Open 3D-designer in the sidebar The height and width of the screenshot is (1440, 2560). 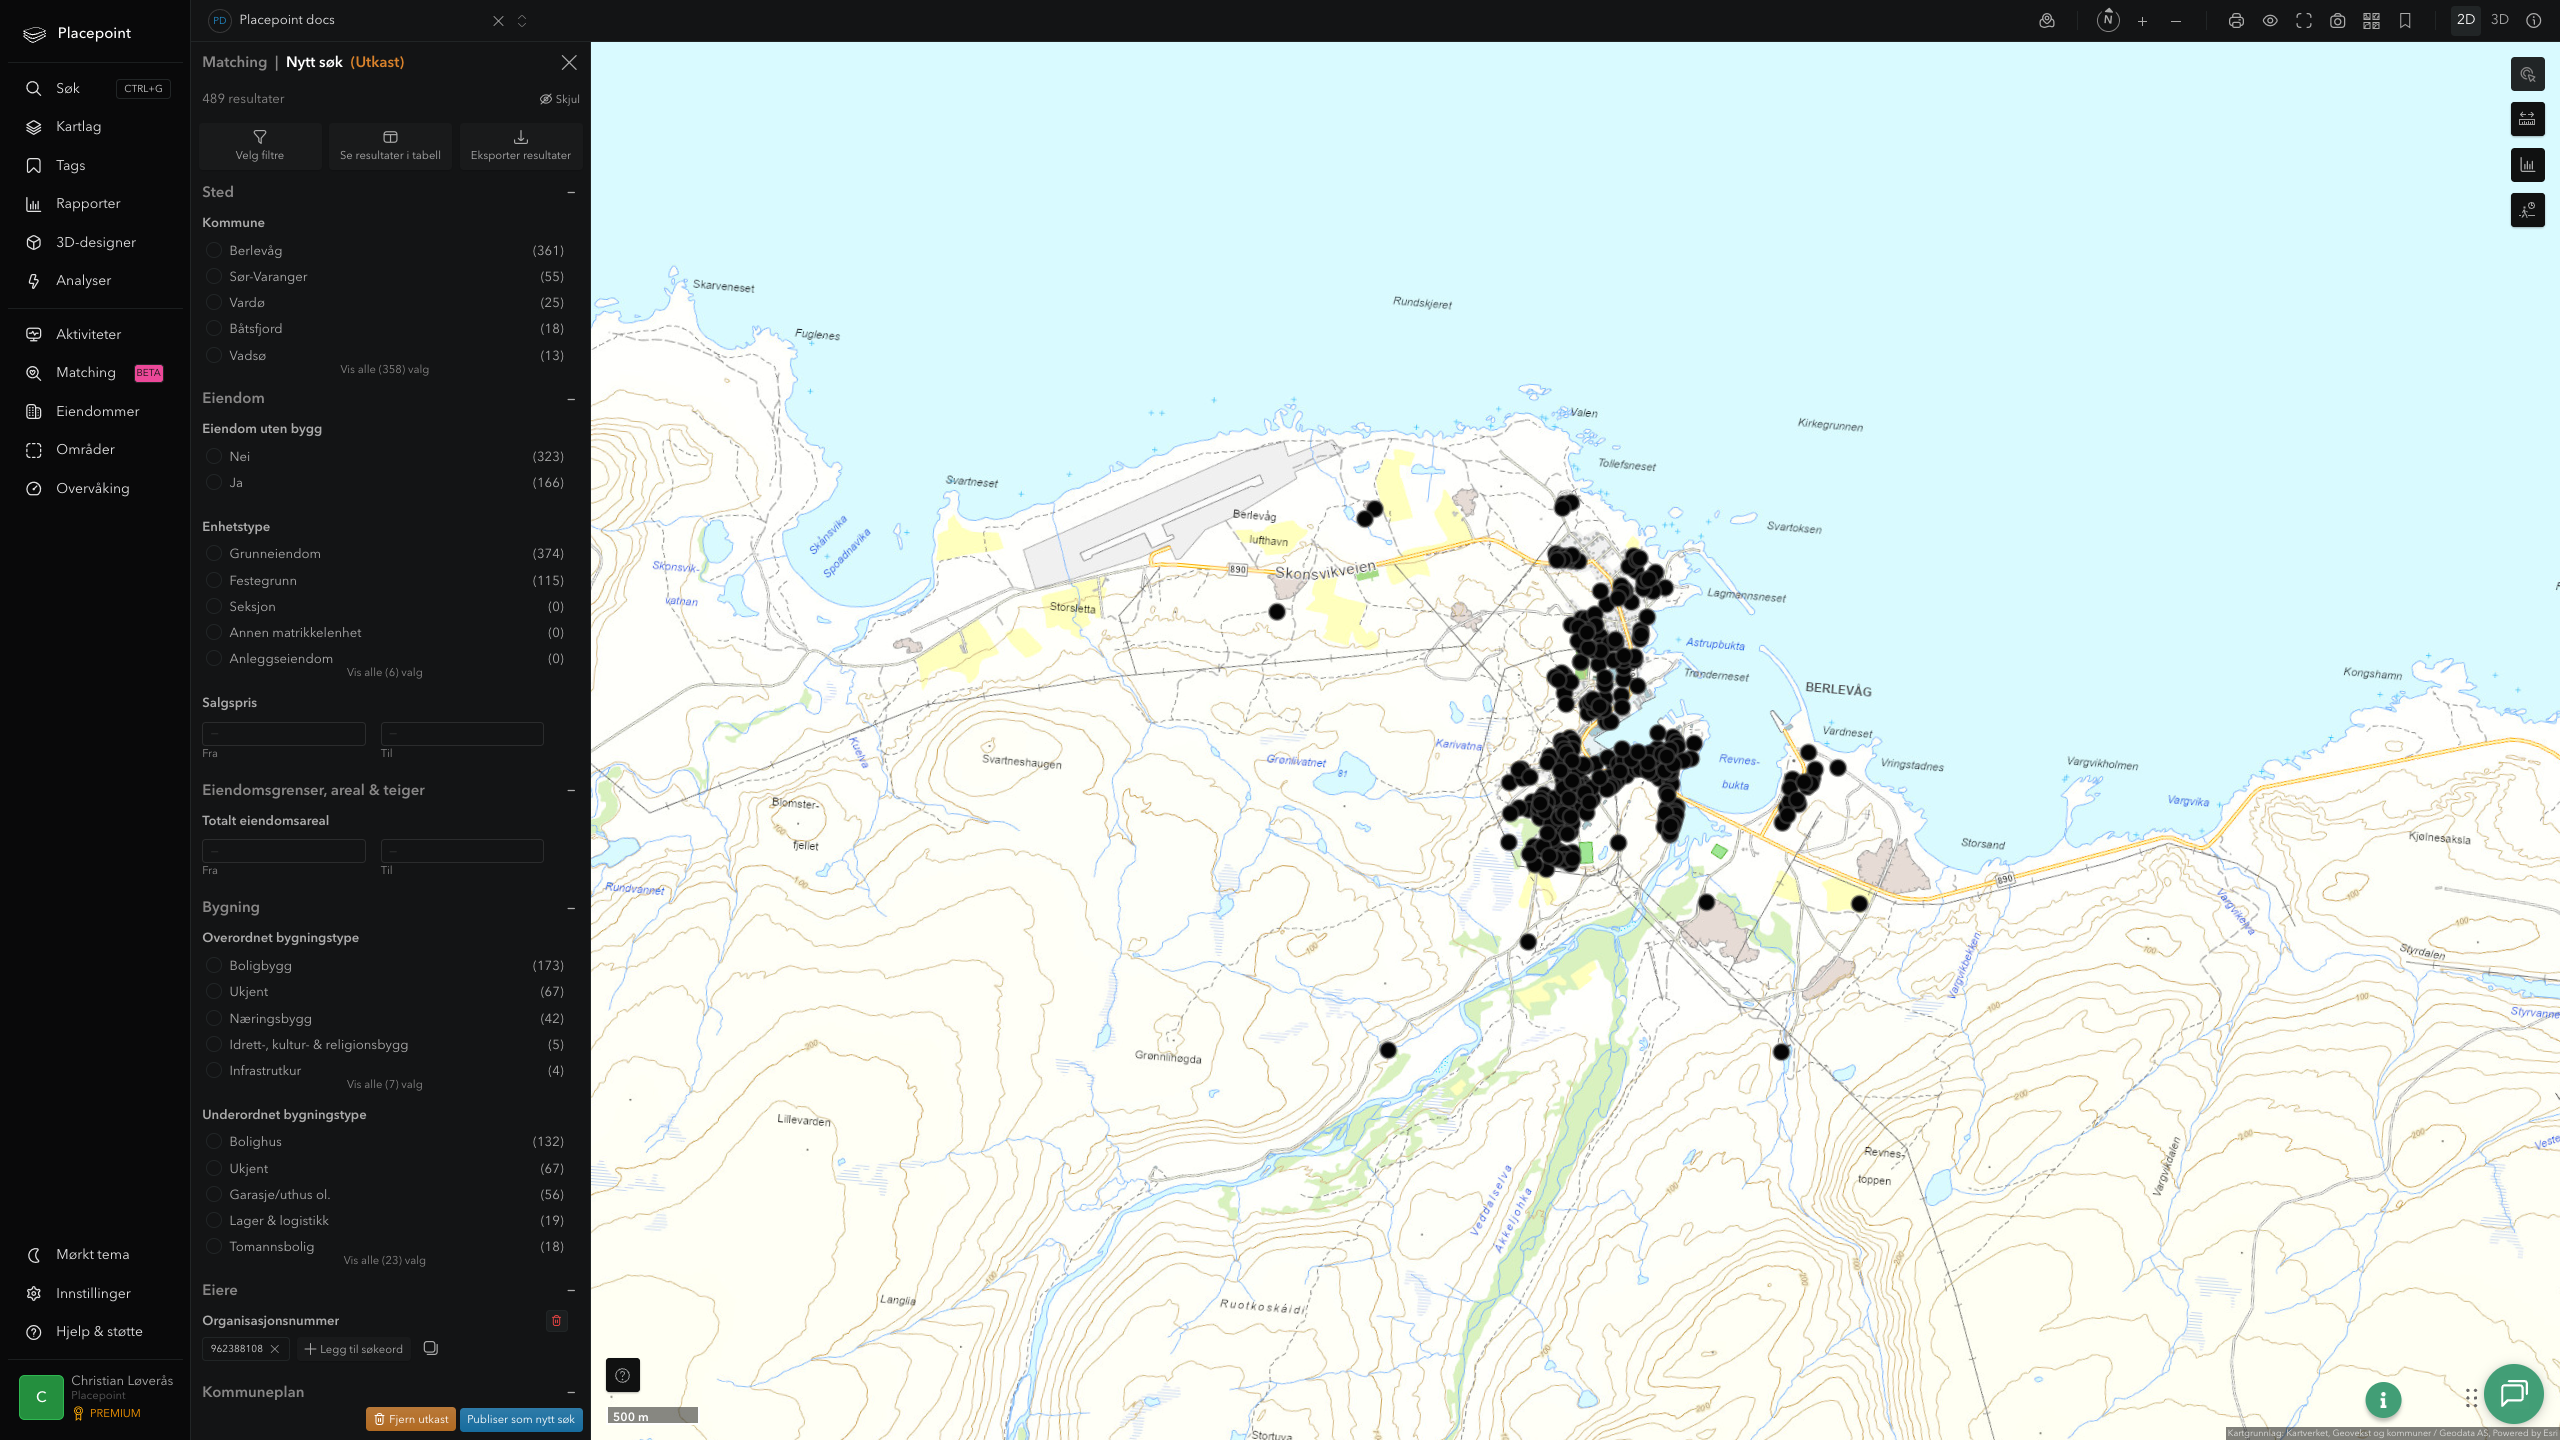tap(96, 243)
